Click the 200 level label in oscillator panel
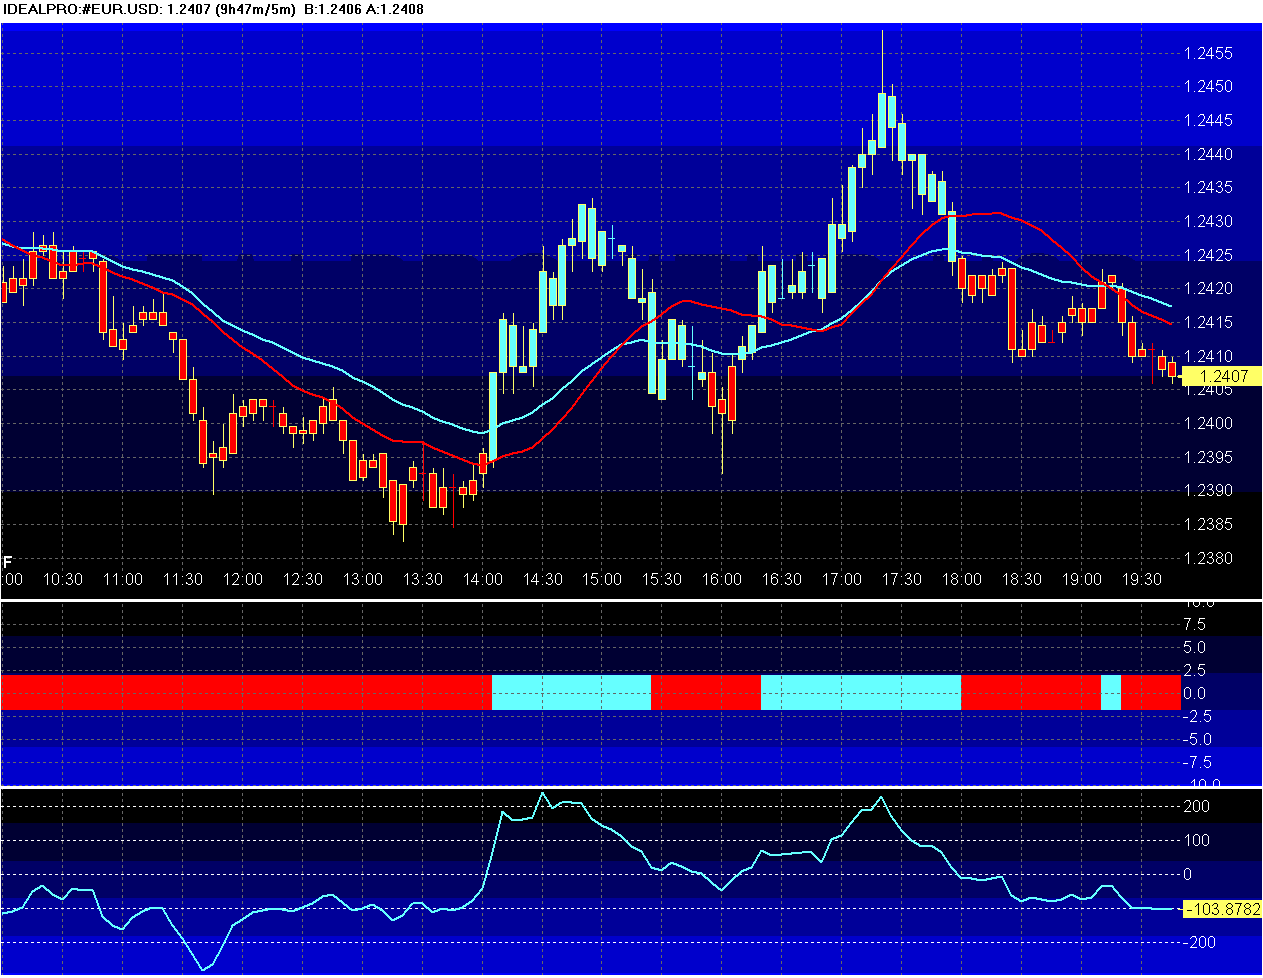 pyautogui.click(x=1196, y=807)
